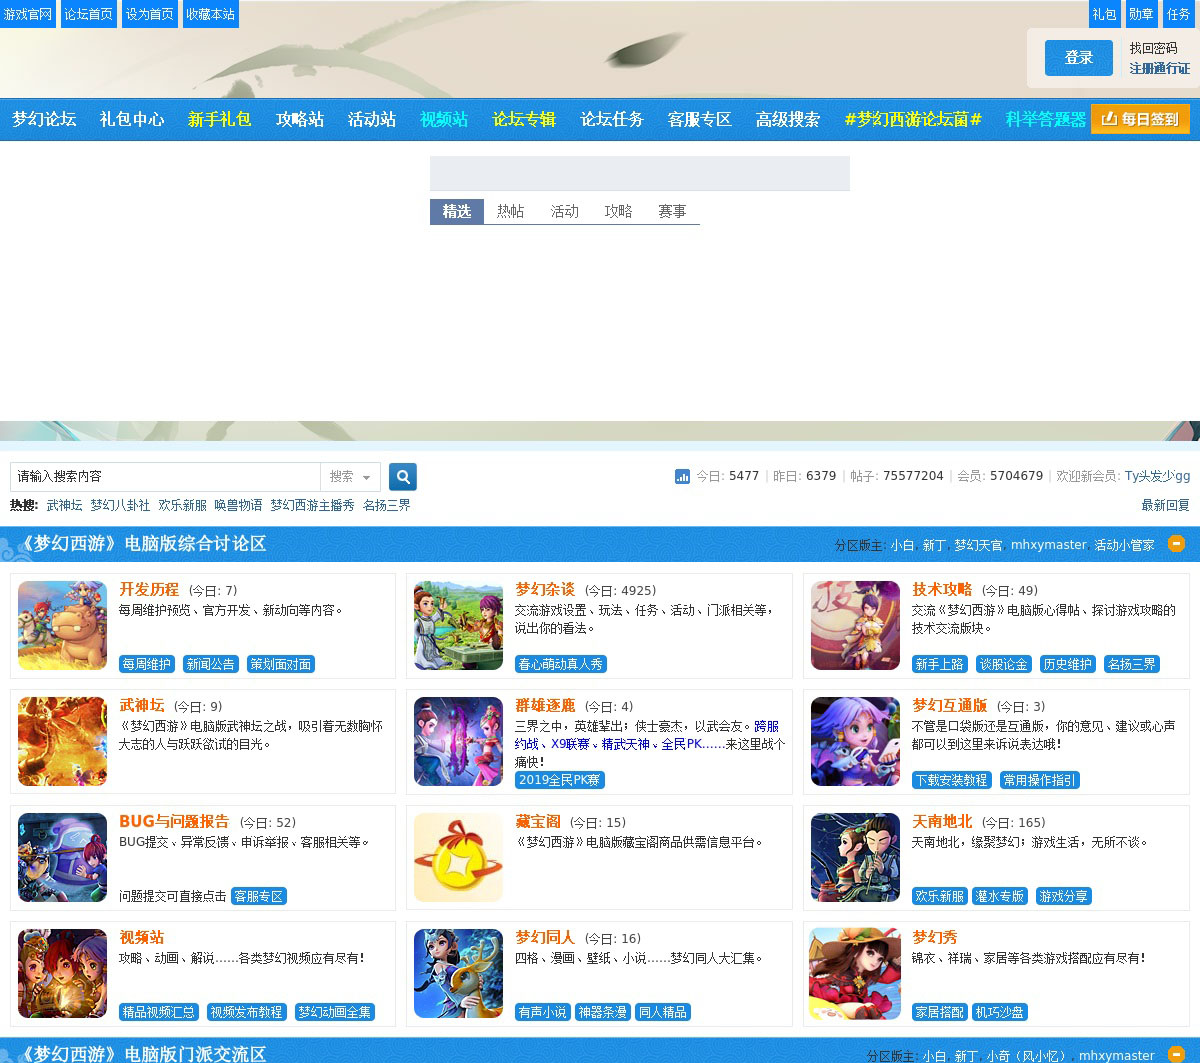Image resolution: width=1200 pixels, height=1063 pixels.
Task: Open the 高级搜索 nav menu item
Action: coord(788,119)
